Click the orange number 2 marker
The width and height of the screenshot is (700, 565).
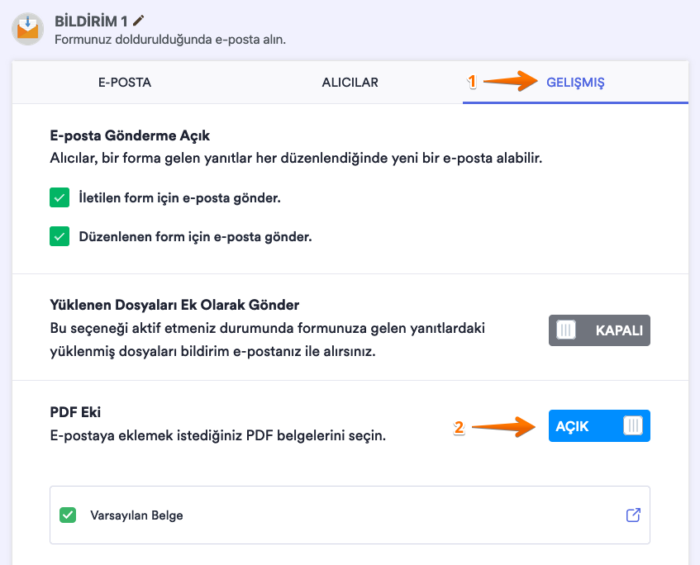tap(459, 428)
